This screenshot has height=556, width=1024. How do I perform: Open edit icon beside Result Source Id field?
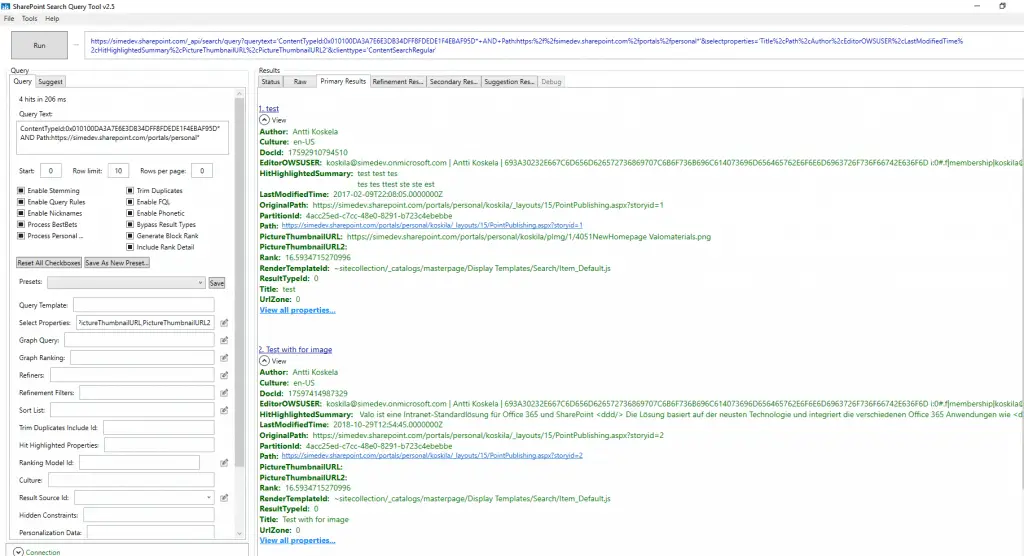(x=224, y=498)
